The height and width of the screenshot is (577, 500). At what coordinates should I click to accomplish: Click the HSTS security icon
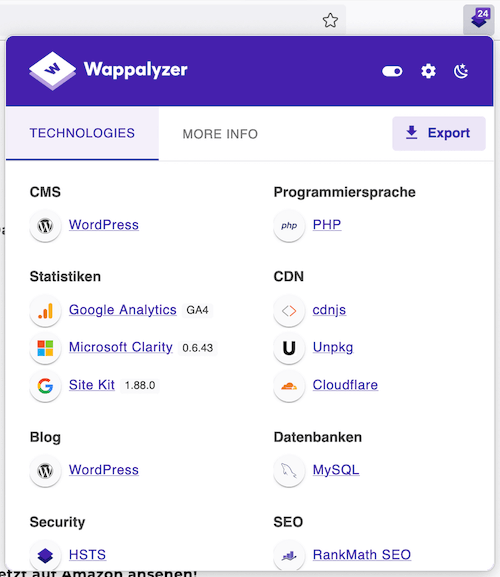tap(45, 555)
